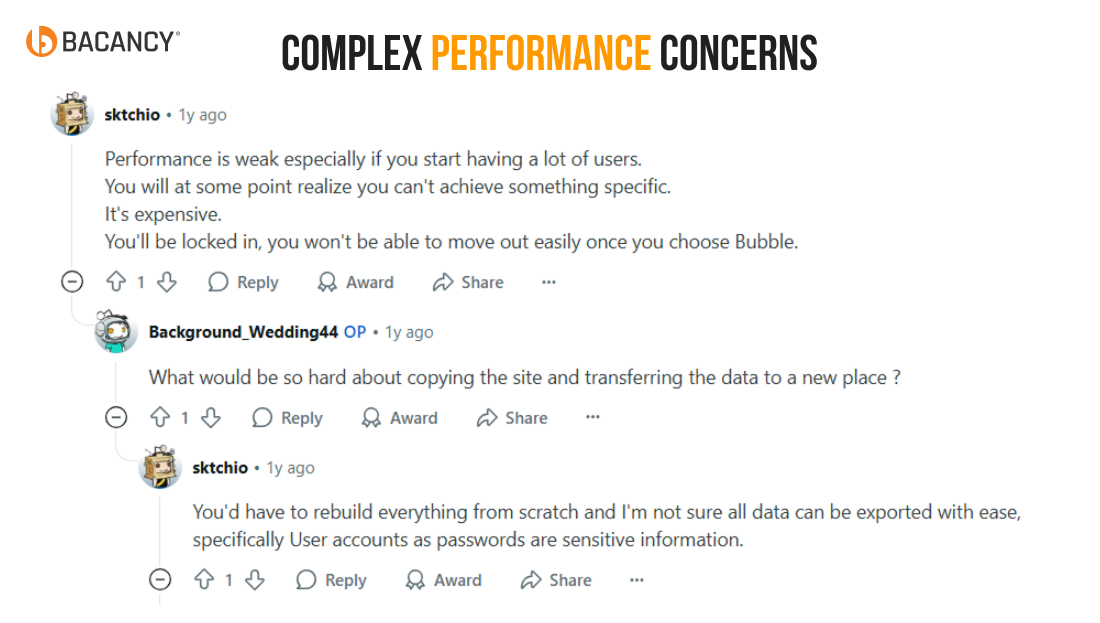Open the three-dot menu on the bottom reply
1100x623 pixels.
(x=636, y=580)
